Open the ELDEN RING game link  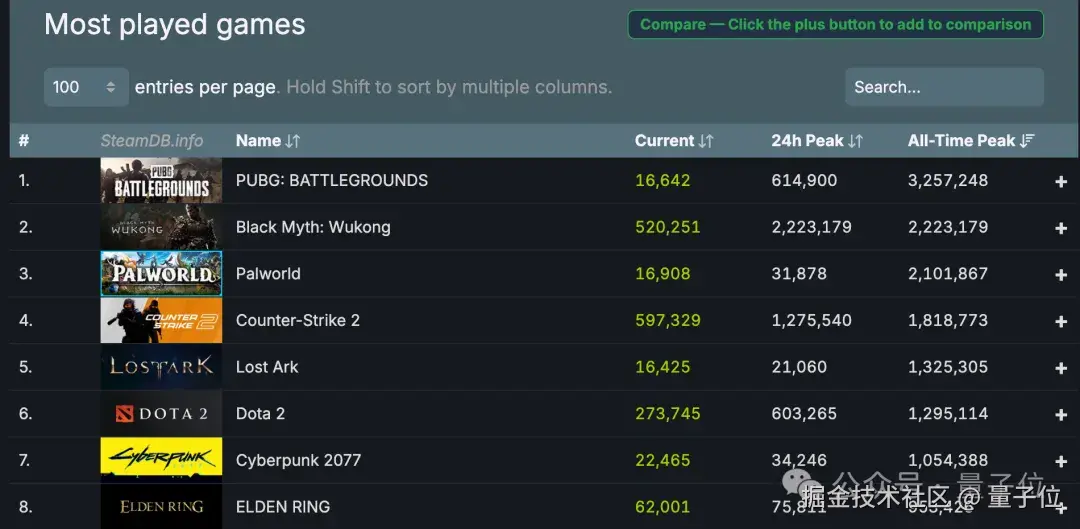click(282, 507)
